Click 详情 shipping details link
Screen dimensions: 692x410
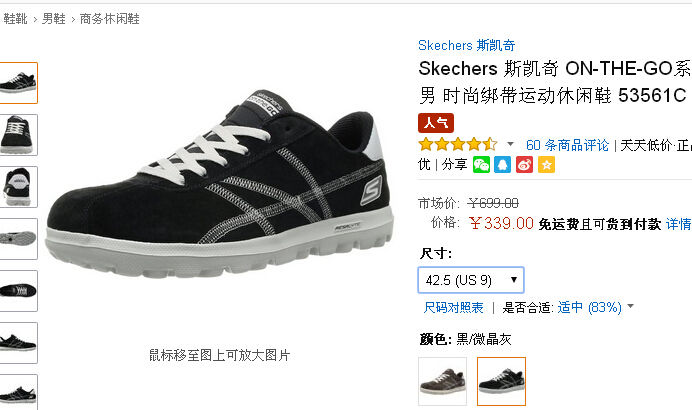tap(679, 224)
